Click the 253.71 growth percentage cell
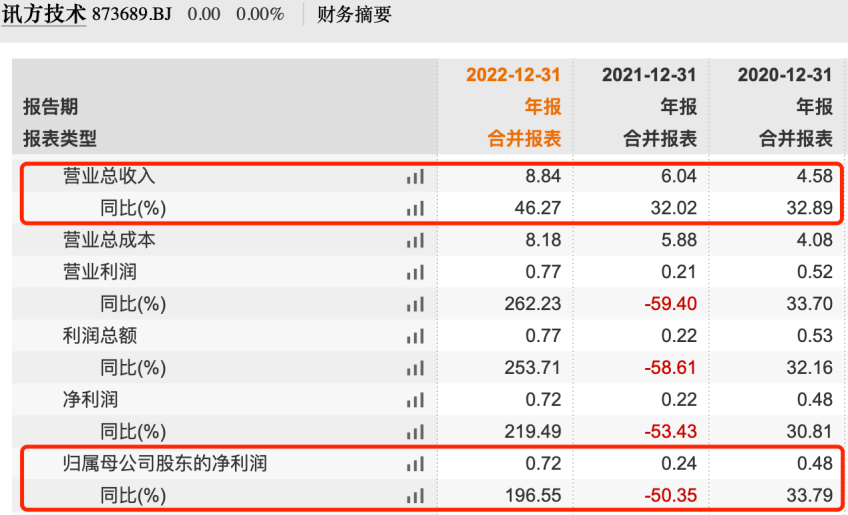 [x=533, y=368]
